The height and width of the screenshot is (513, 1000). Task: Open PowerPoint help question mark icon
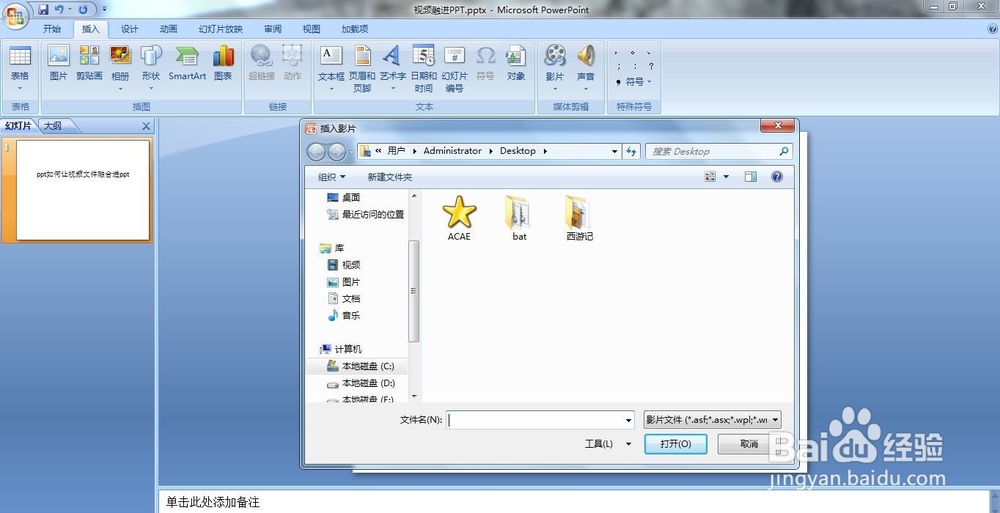992,29
